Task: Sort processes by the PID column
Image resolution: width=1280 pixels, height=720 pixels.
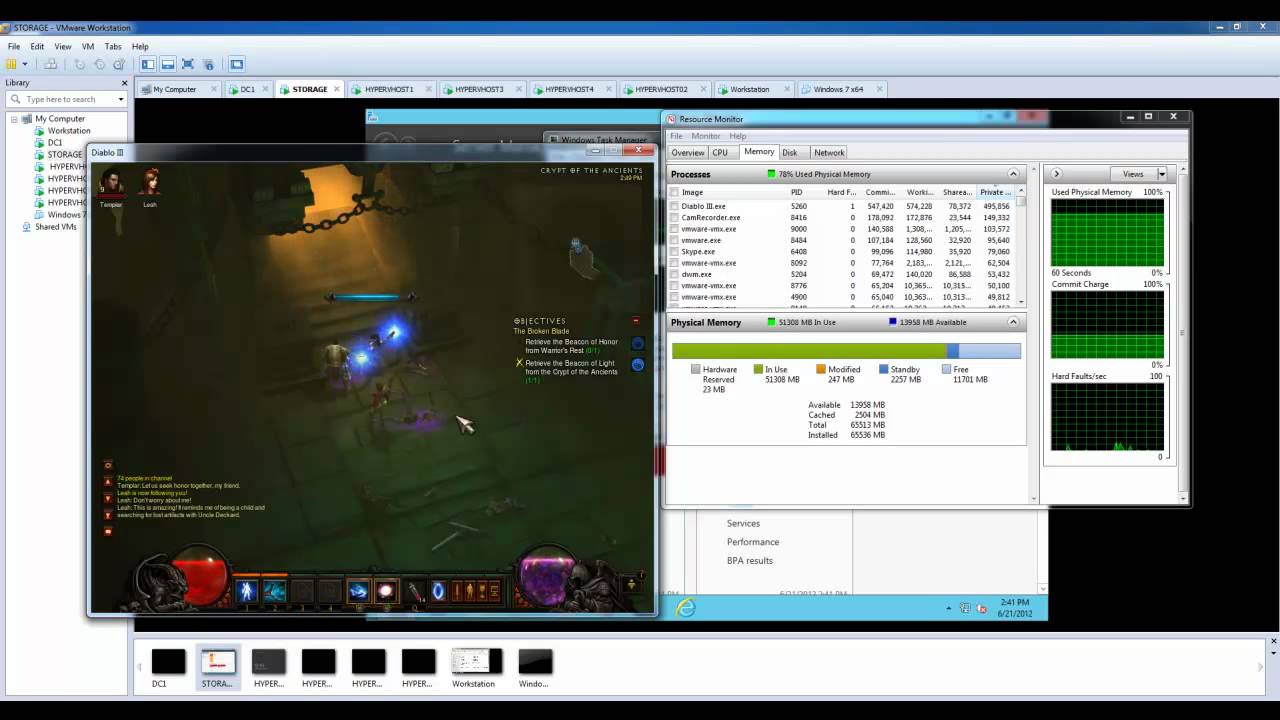Action: pos(797,192)
